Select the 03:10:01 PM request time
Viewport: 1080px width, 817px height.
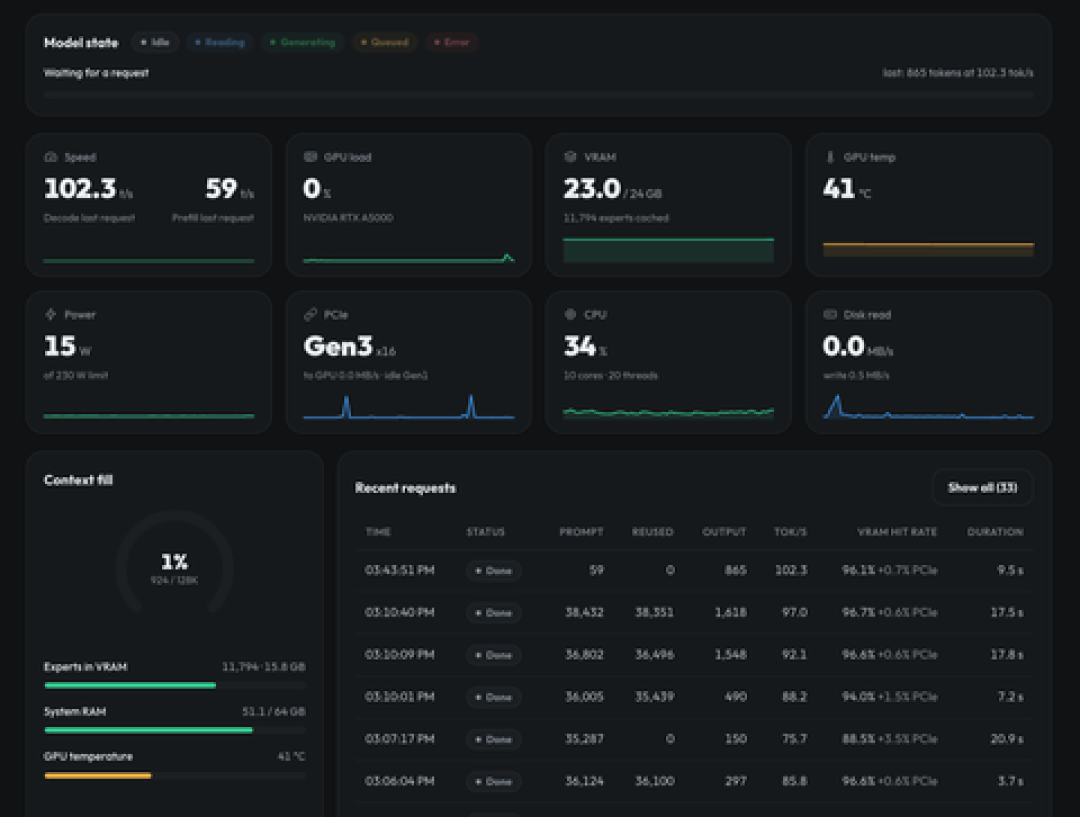click(399, 696)
